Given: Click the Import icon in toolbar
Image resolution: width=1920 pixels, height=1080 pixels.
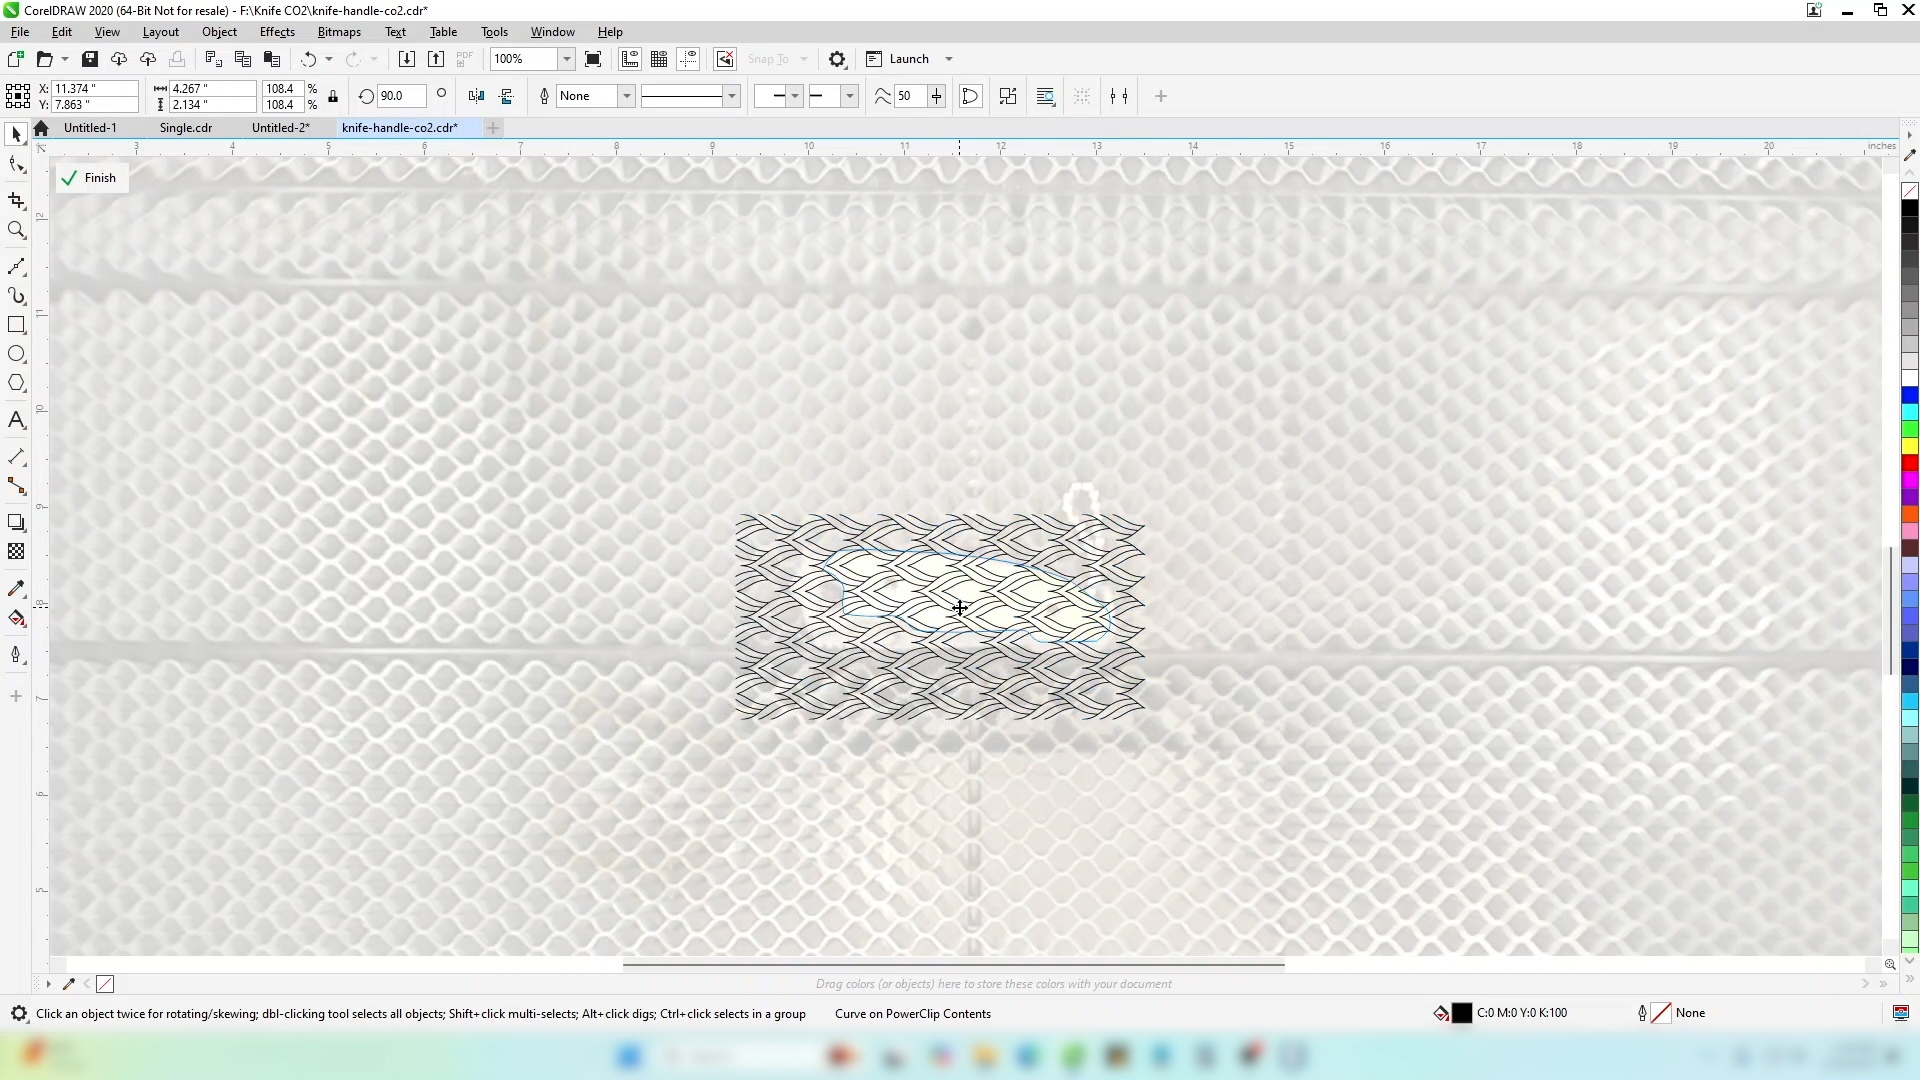Looking at the screenshot, I should 406,59.
